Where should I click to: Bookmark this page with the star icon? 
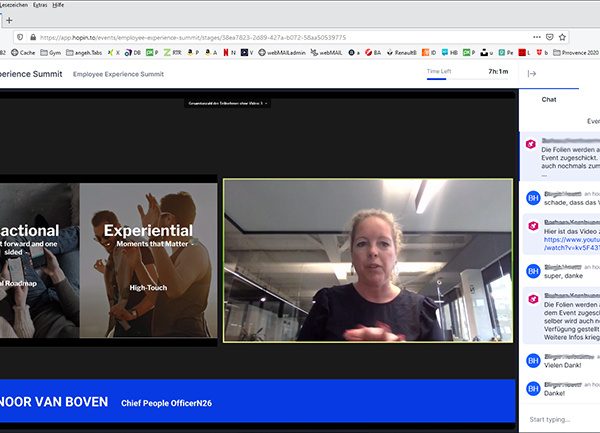pyautogui.click(x=562, y=37)
